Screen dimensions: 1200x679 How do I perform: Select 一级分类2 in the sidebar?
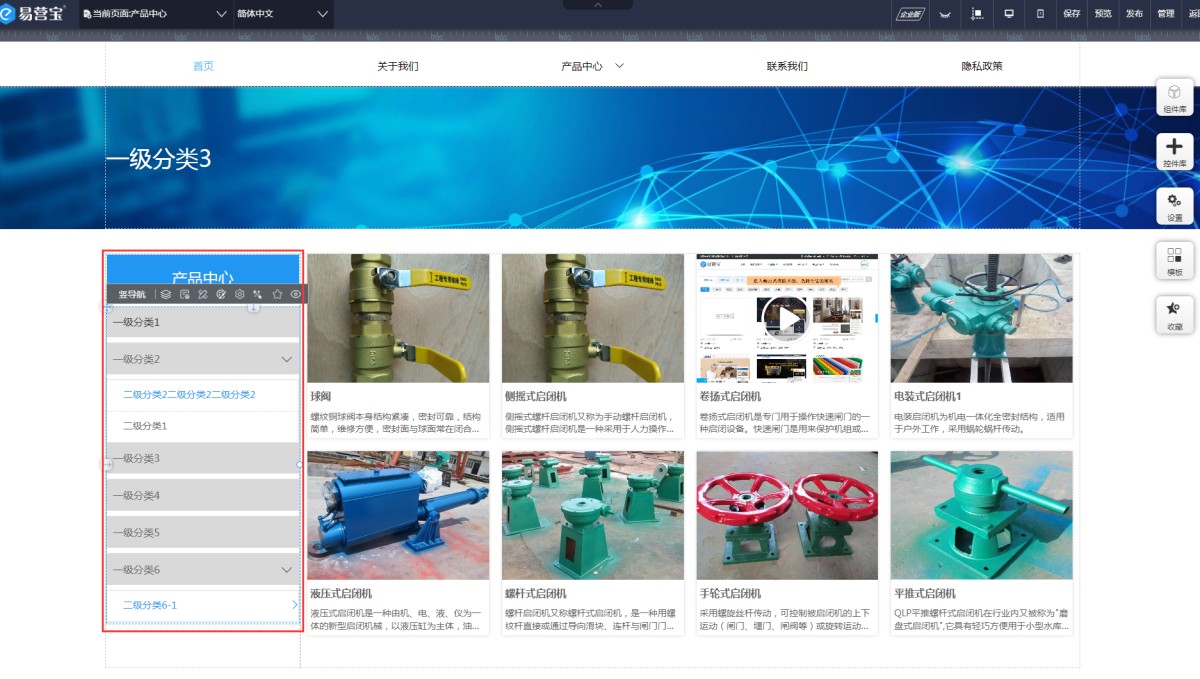[x=203, y=359]
